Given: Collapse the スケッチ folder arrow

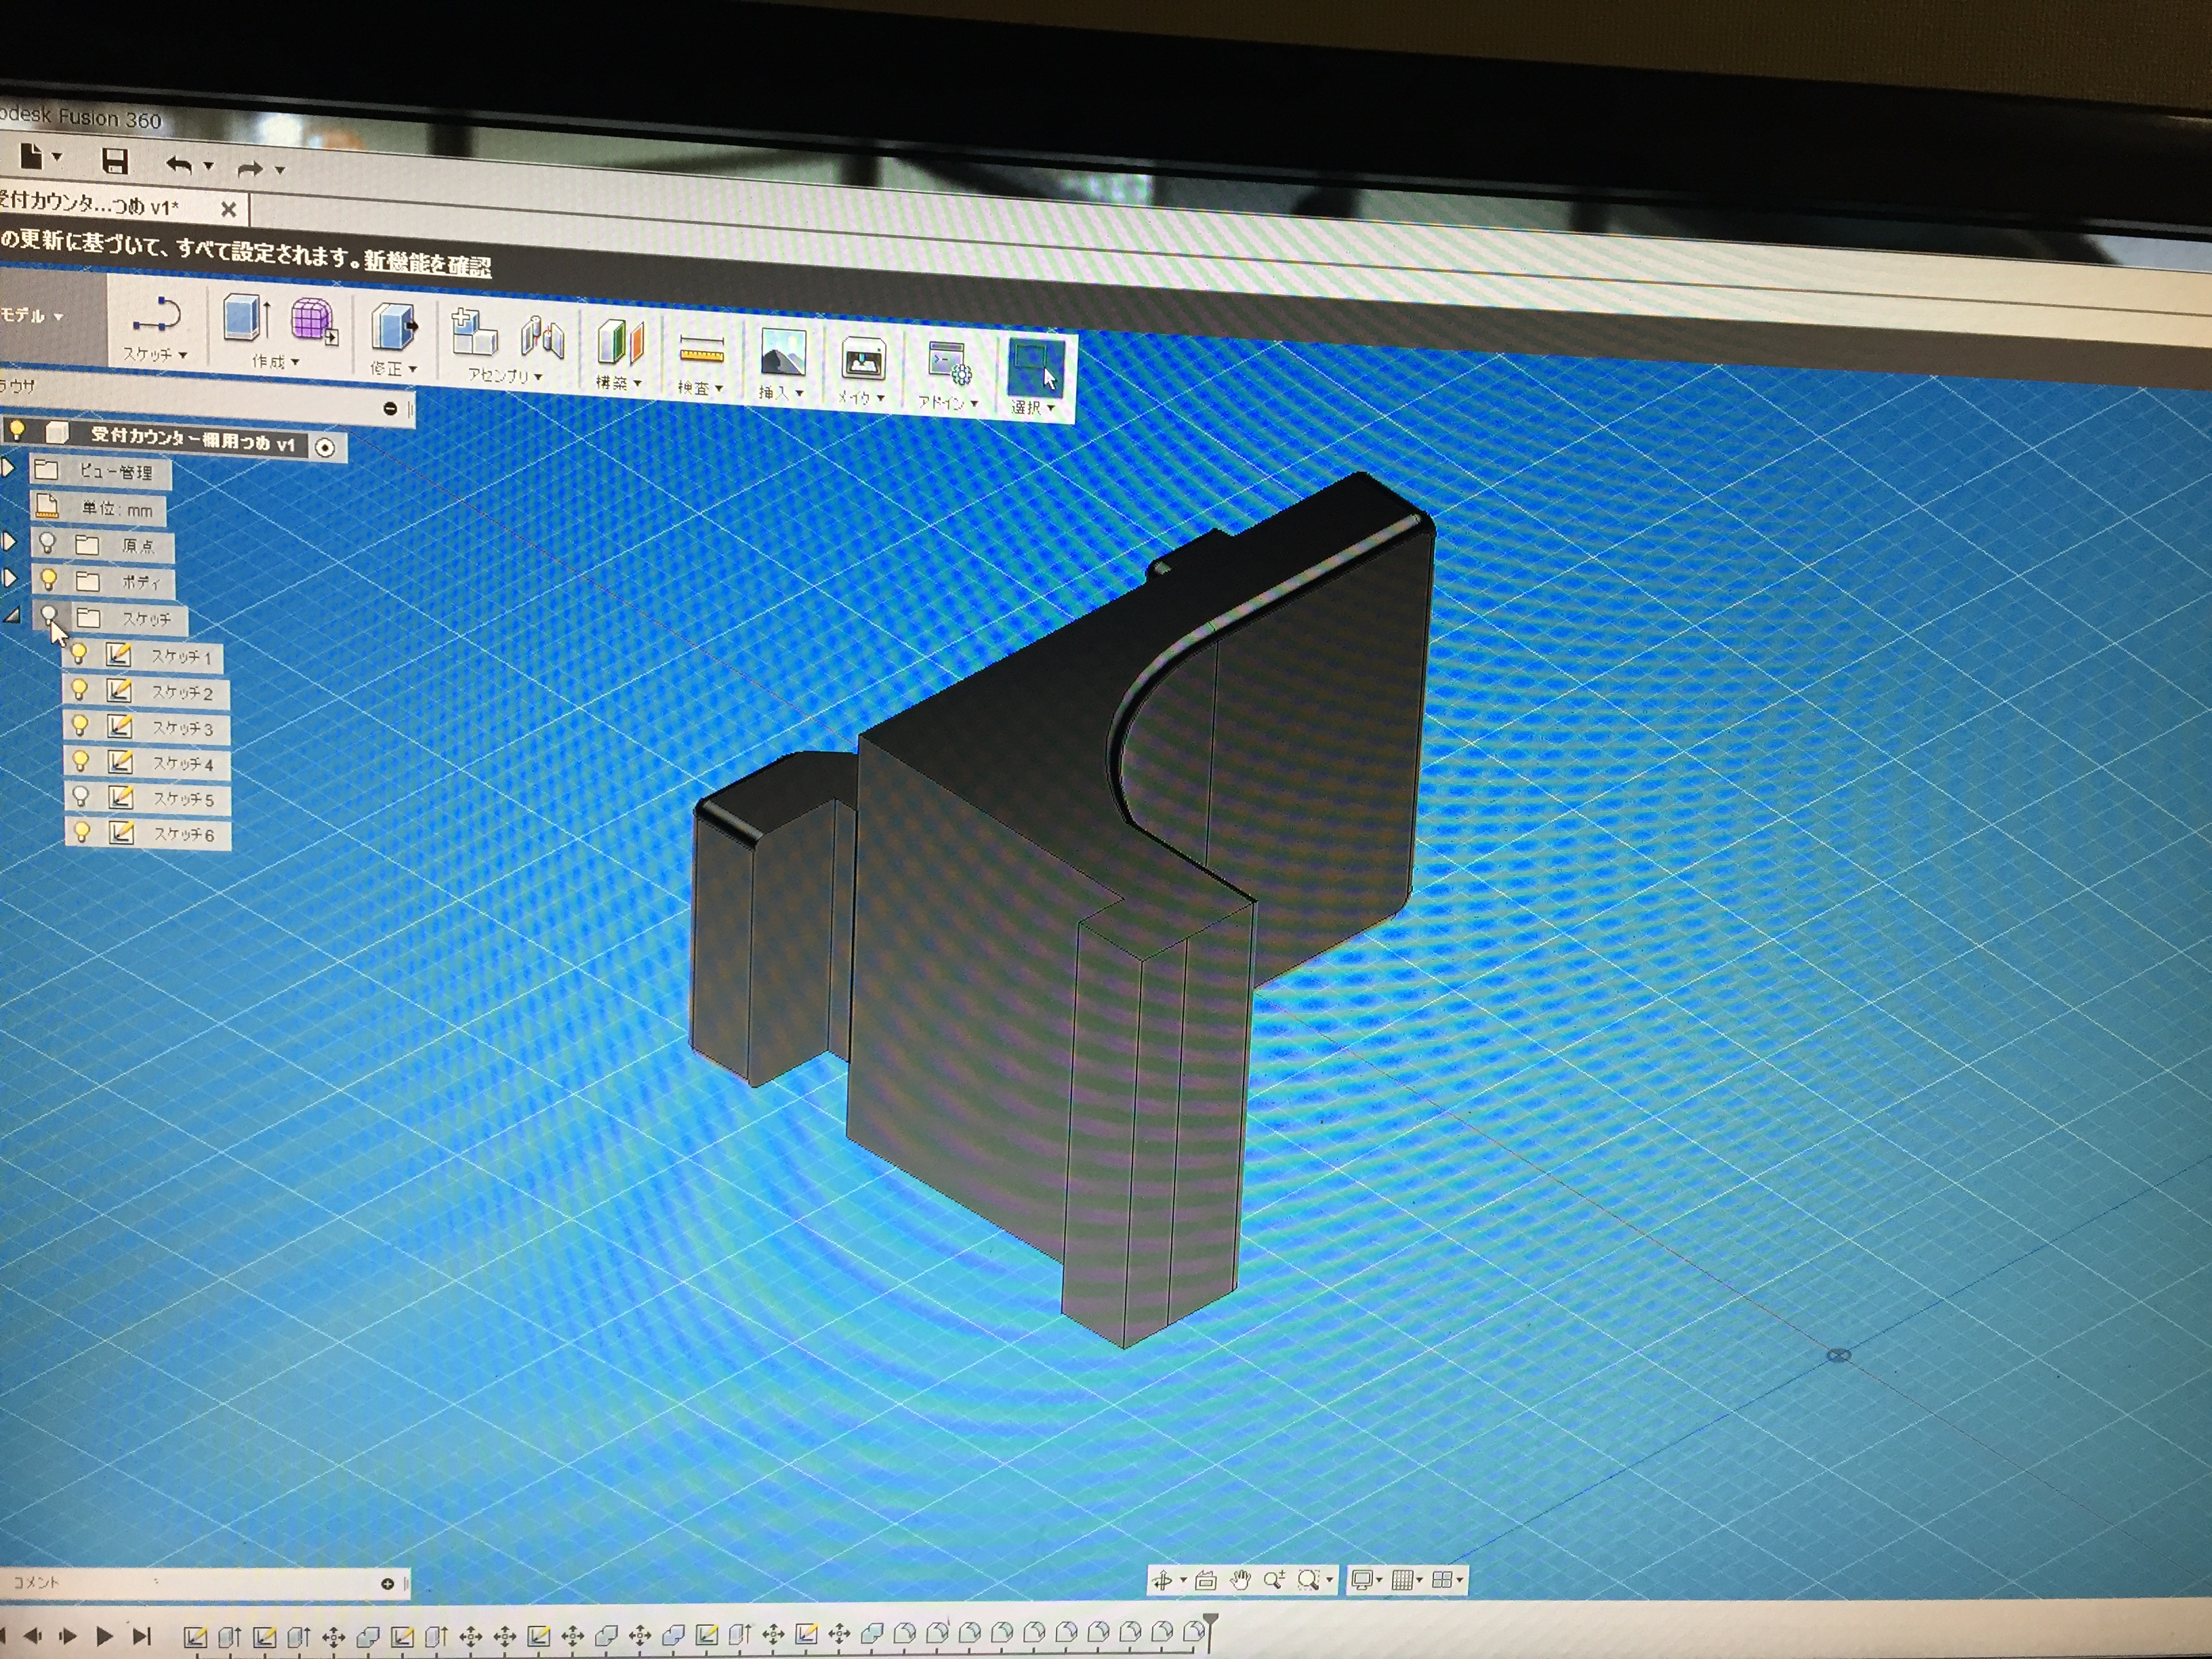Looking at the screenshot, I should [x=12, y=615].
